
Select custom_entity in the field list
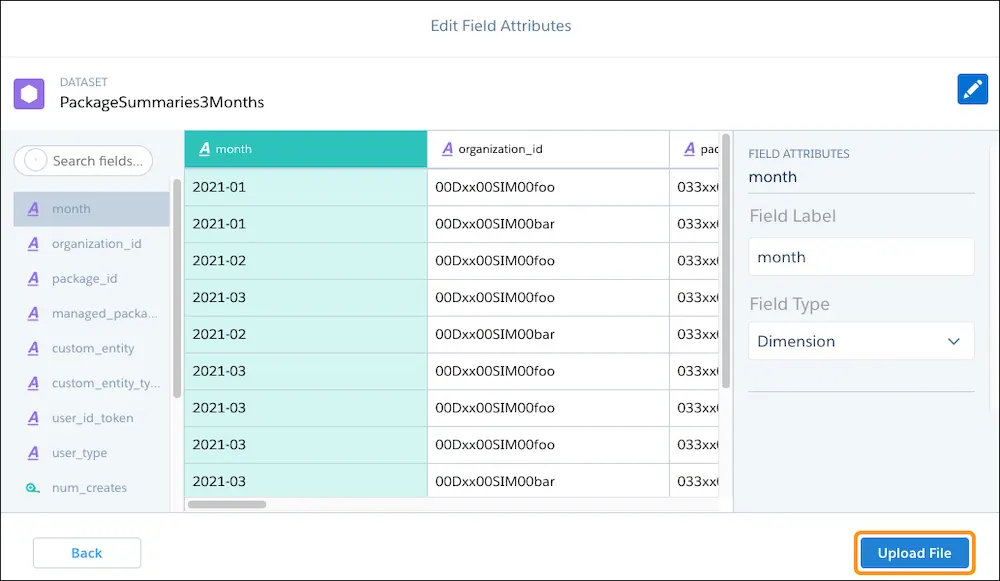click(x=91, y=348)
